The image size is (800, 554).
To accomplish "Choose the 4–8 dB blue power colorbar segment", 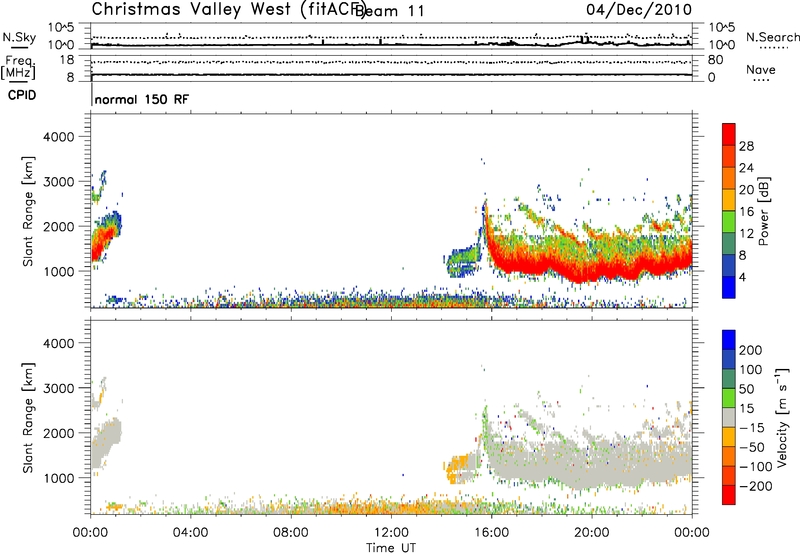I will 729,265.
